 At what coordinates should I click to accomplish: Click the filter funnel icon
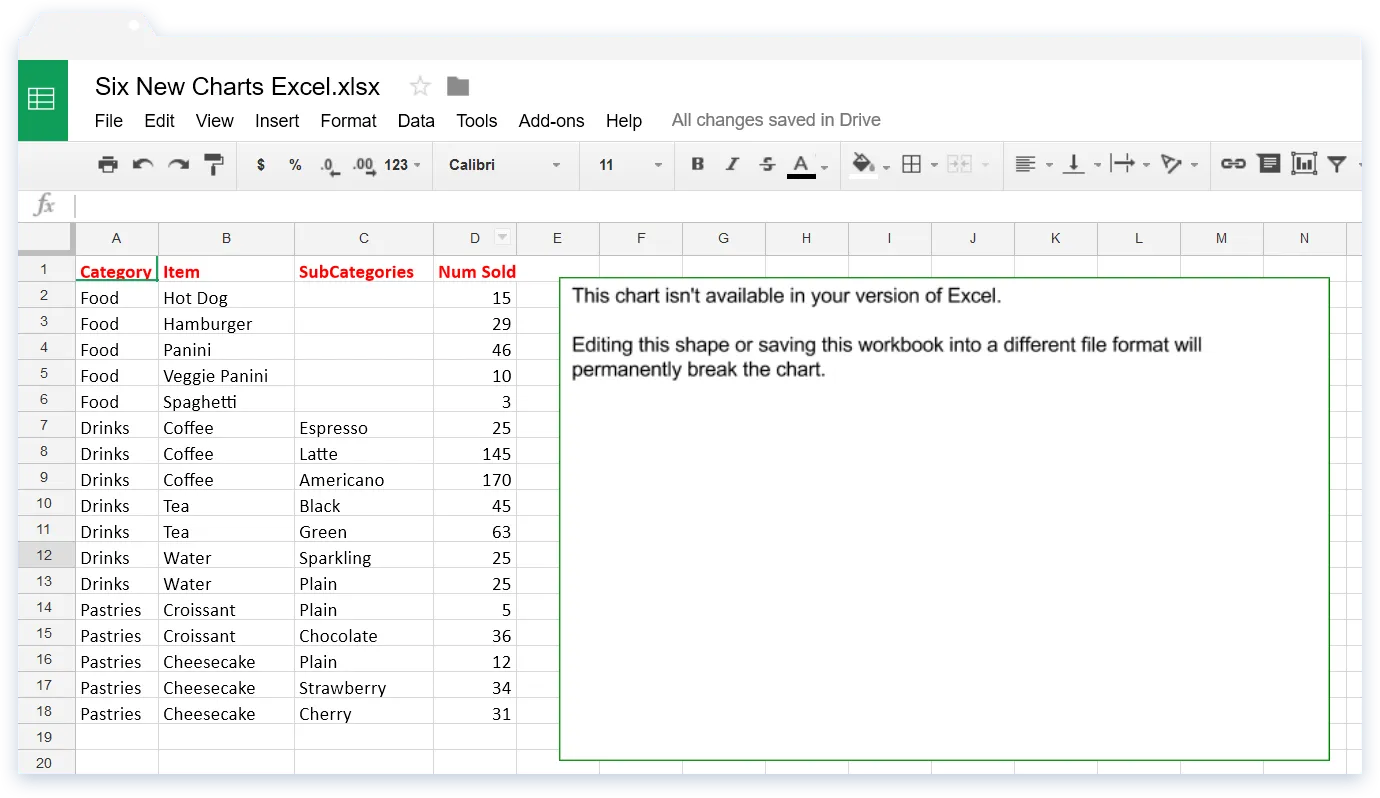coord(1337,164)
